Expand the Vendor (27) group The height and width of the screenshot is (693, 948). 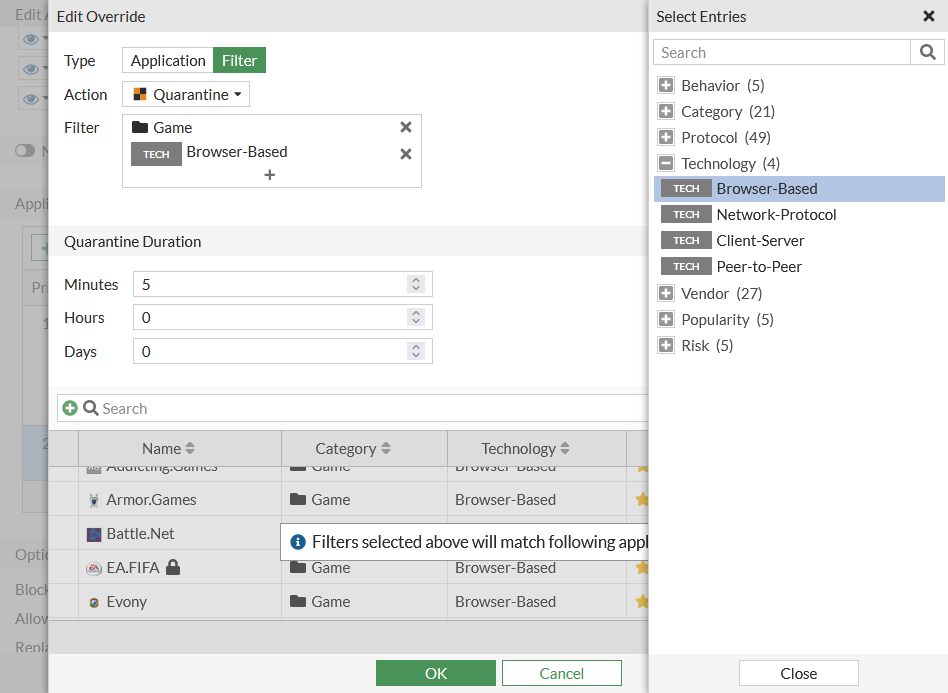[666, 292]
